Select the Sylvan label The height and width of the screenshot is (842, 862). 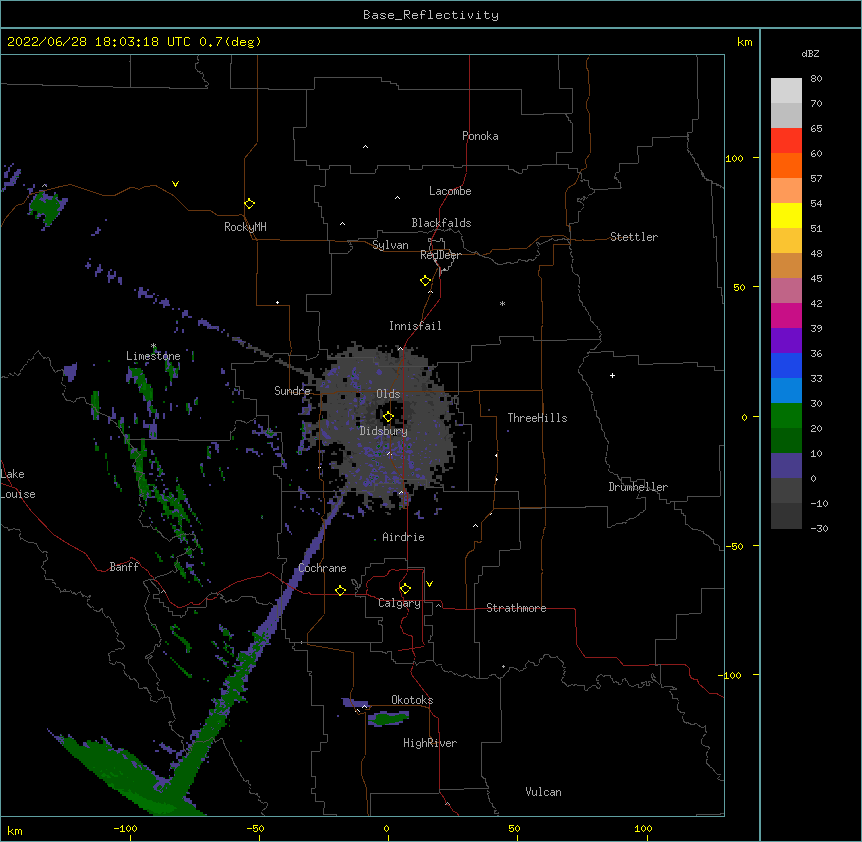[390, 245]
